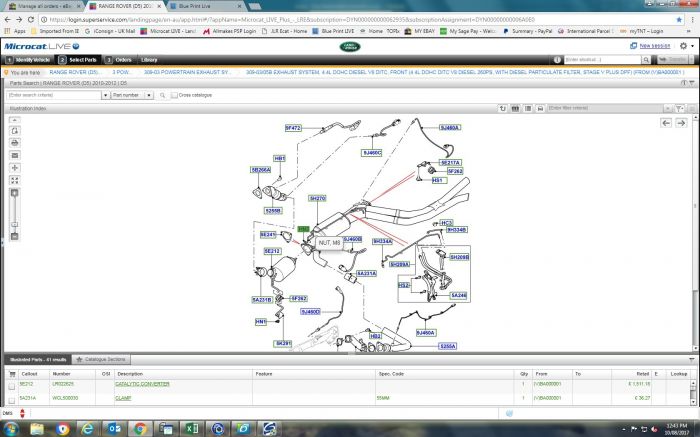Zoom out using the bottom icon of the zoom slider
The height and width of the screenshot is (437, 700).
pos(15,236)
